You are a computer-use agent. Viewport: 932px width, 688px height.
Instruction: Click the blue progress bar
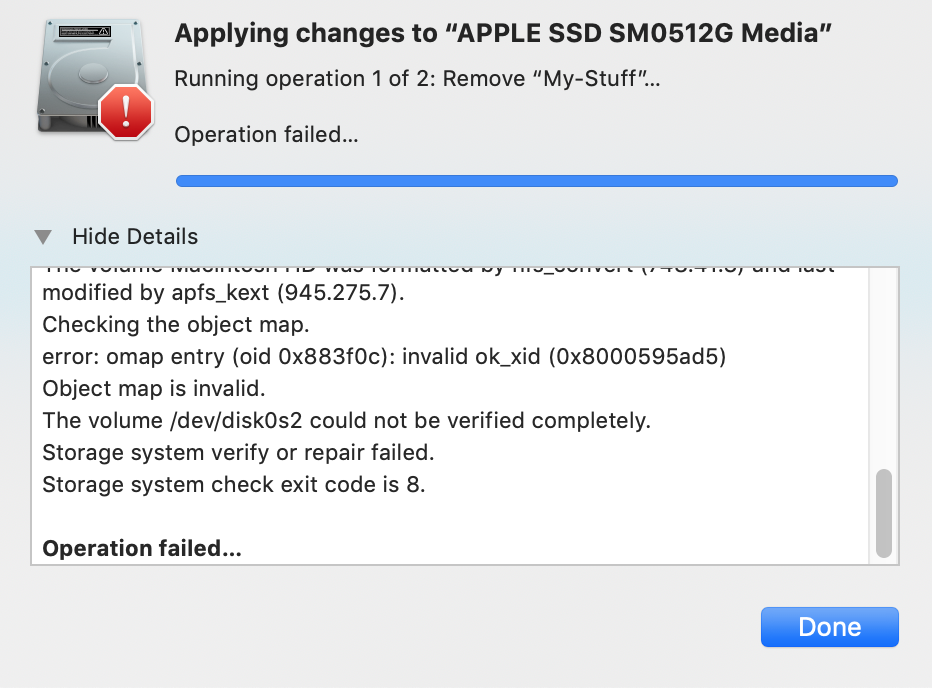(x=537, y=181)
